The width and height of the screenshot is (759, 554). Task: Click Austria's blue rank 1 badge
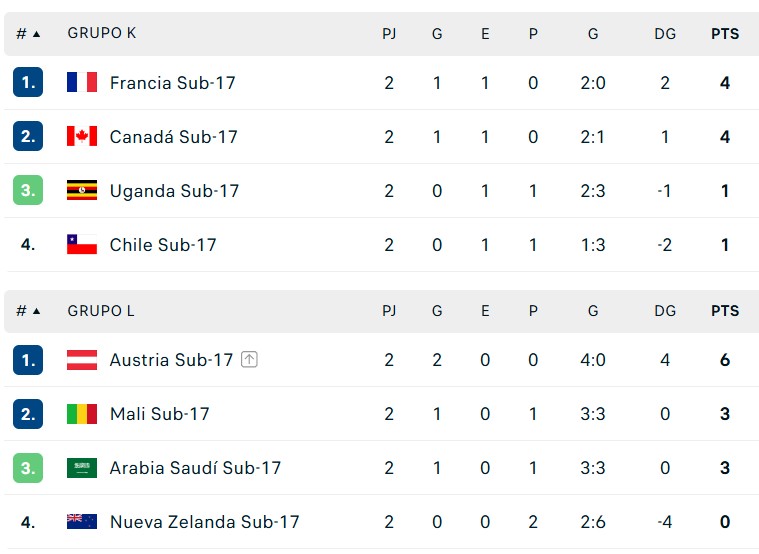28,360
